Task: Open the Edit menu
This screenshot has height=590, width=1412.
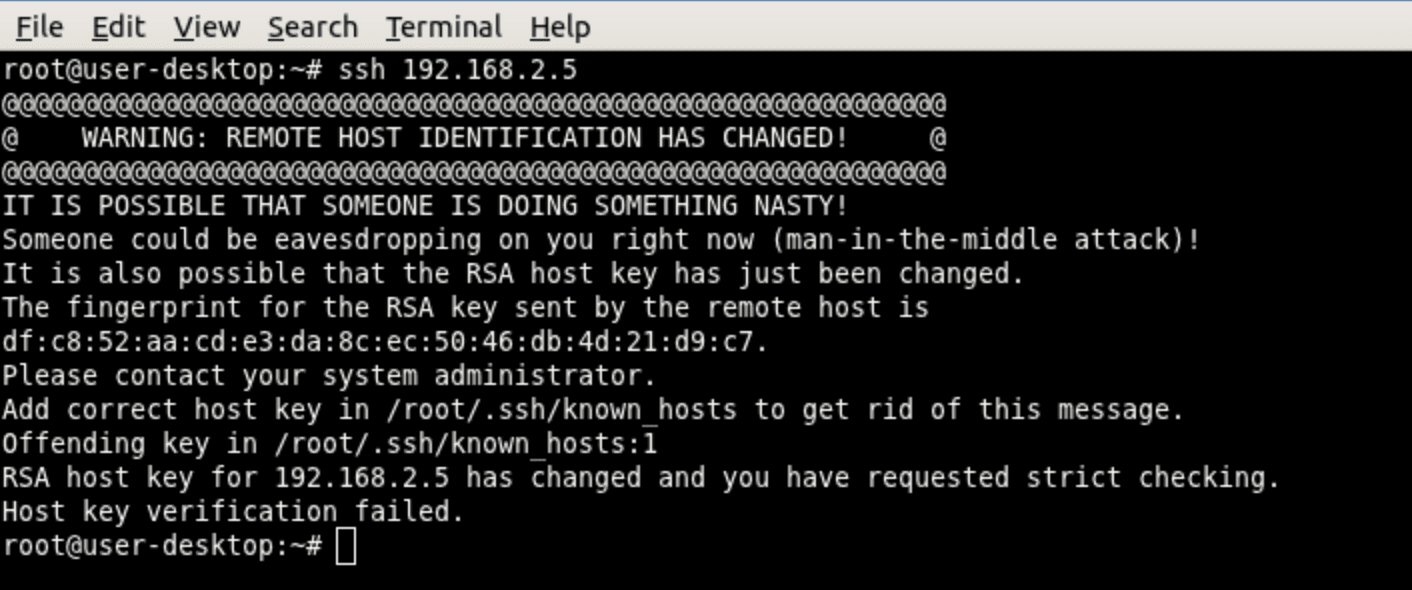Action: tap(117, 27)
